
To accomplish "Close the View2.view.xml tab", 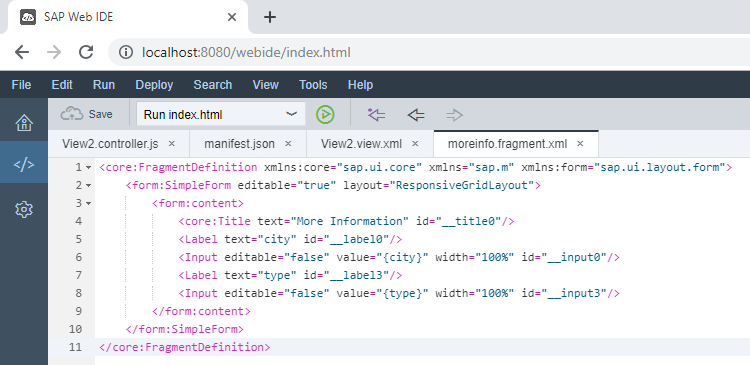I will 415,144.
